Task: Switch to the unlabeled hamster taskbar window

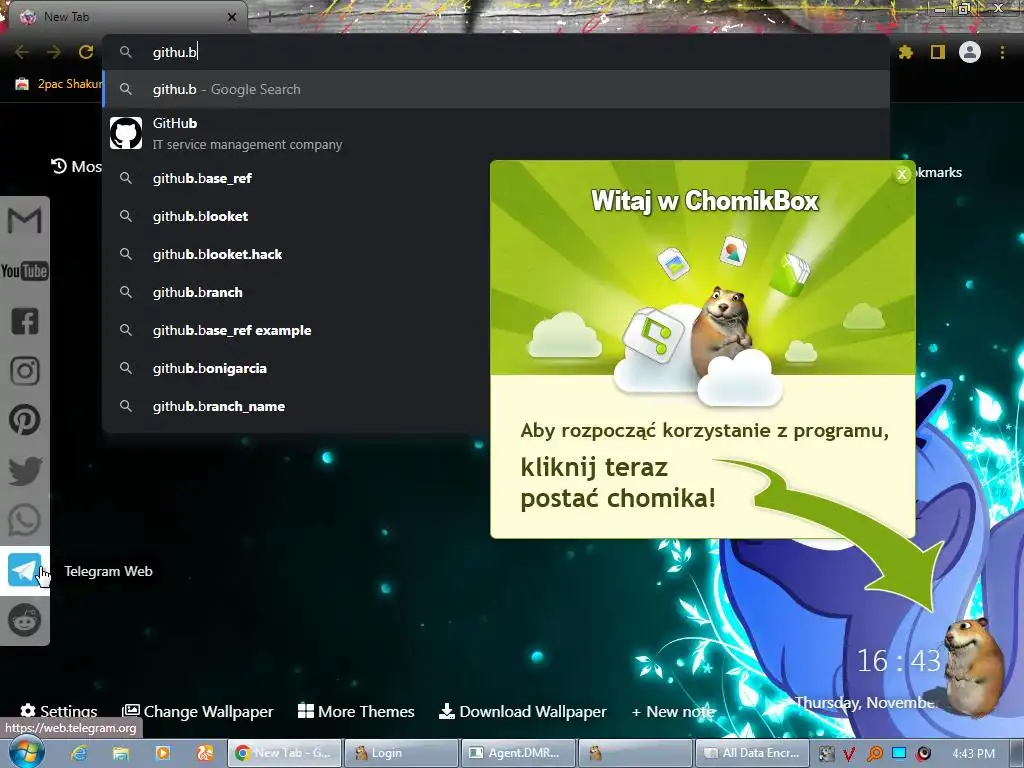Action: (x=635, y=753)
